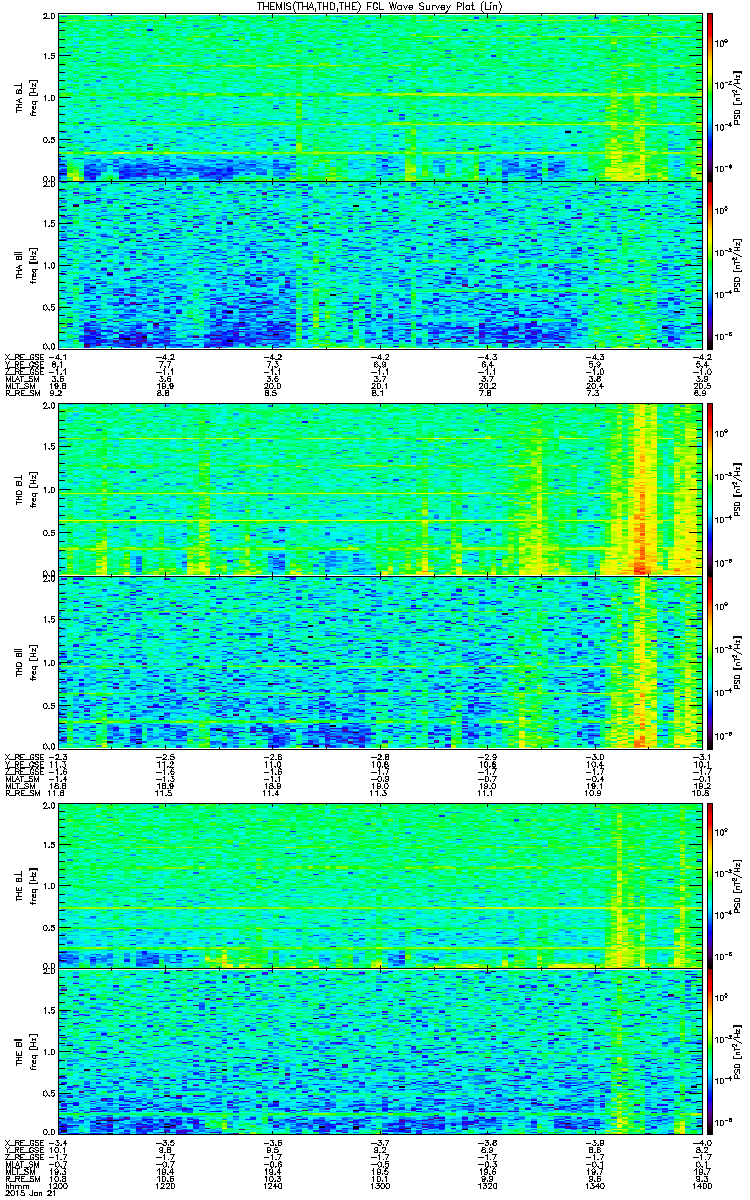
Task: Click the '0.5' frequency tick of the THE B-parallel panel
Action: pos(48,1093)
